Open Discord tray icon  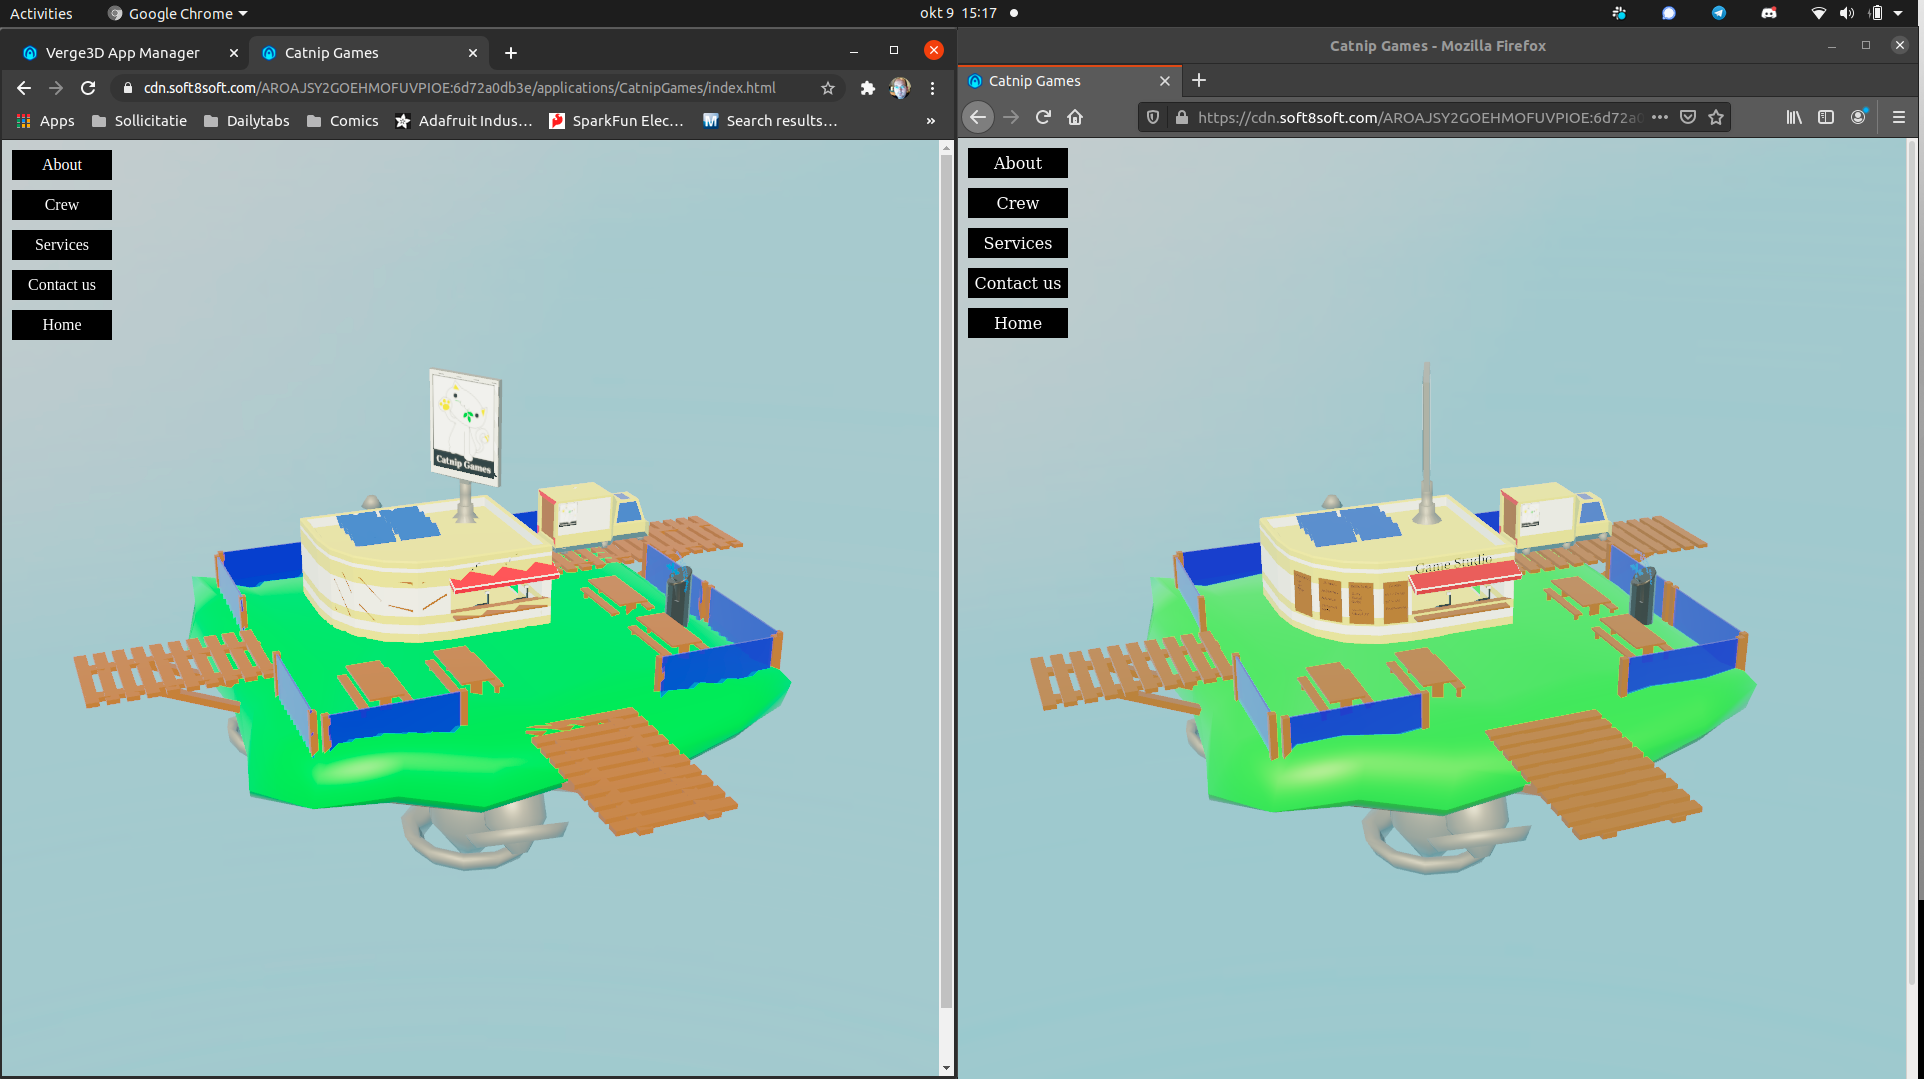(1769, 13)
